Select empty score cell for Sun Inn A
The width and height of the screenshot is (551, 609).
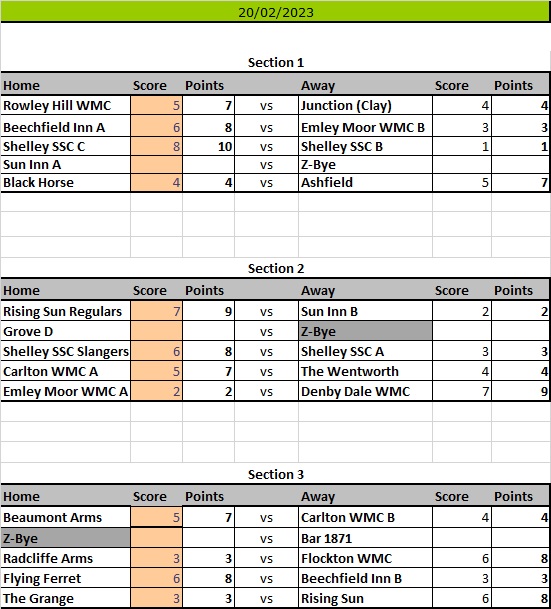pyautogui.click(x=156, y=165)
